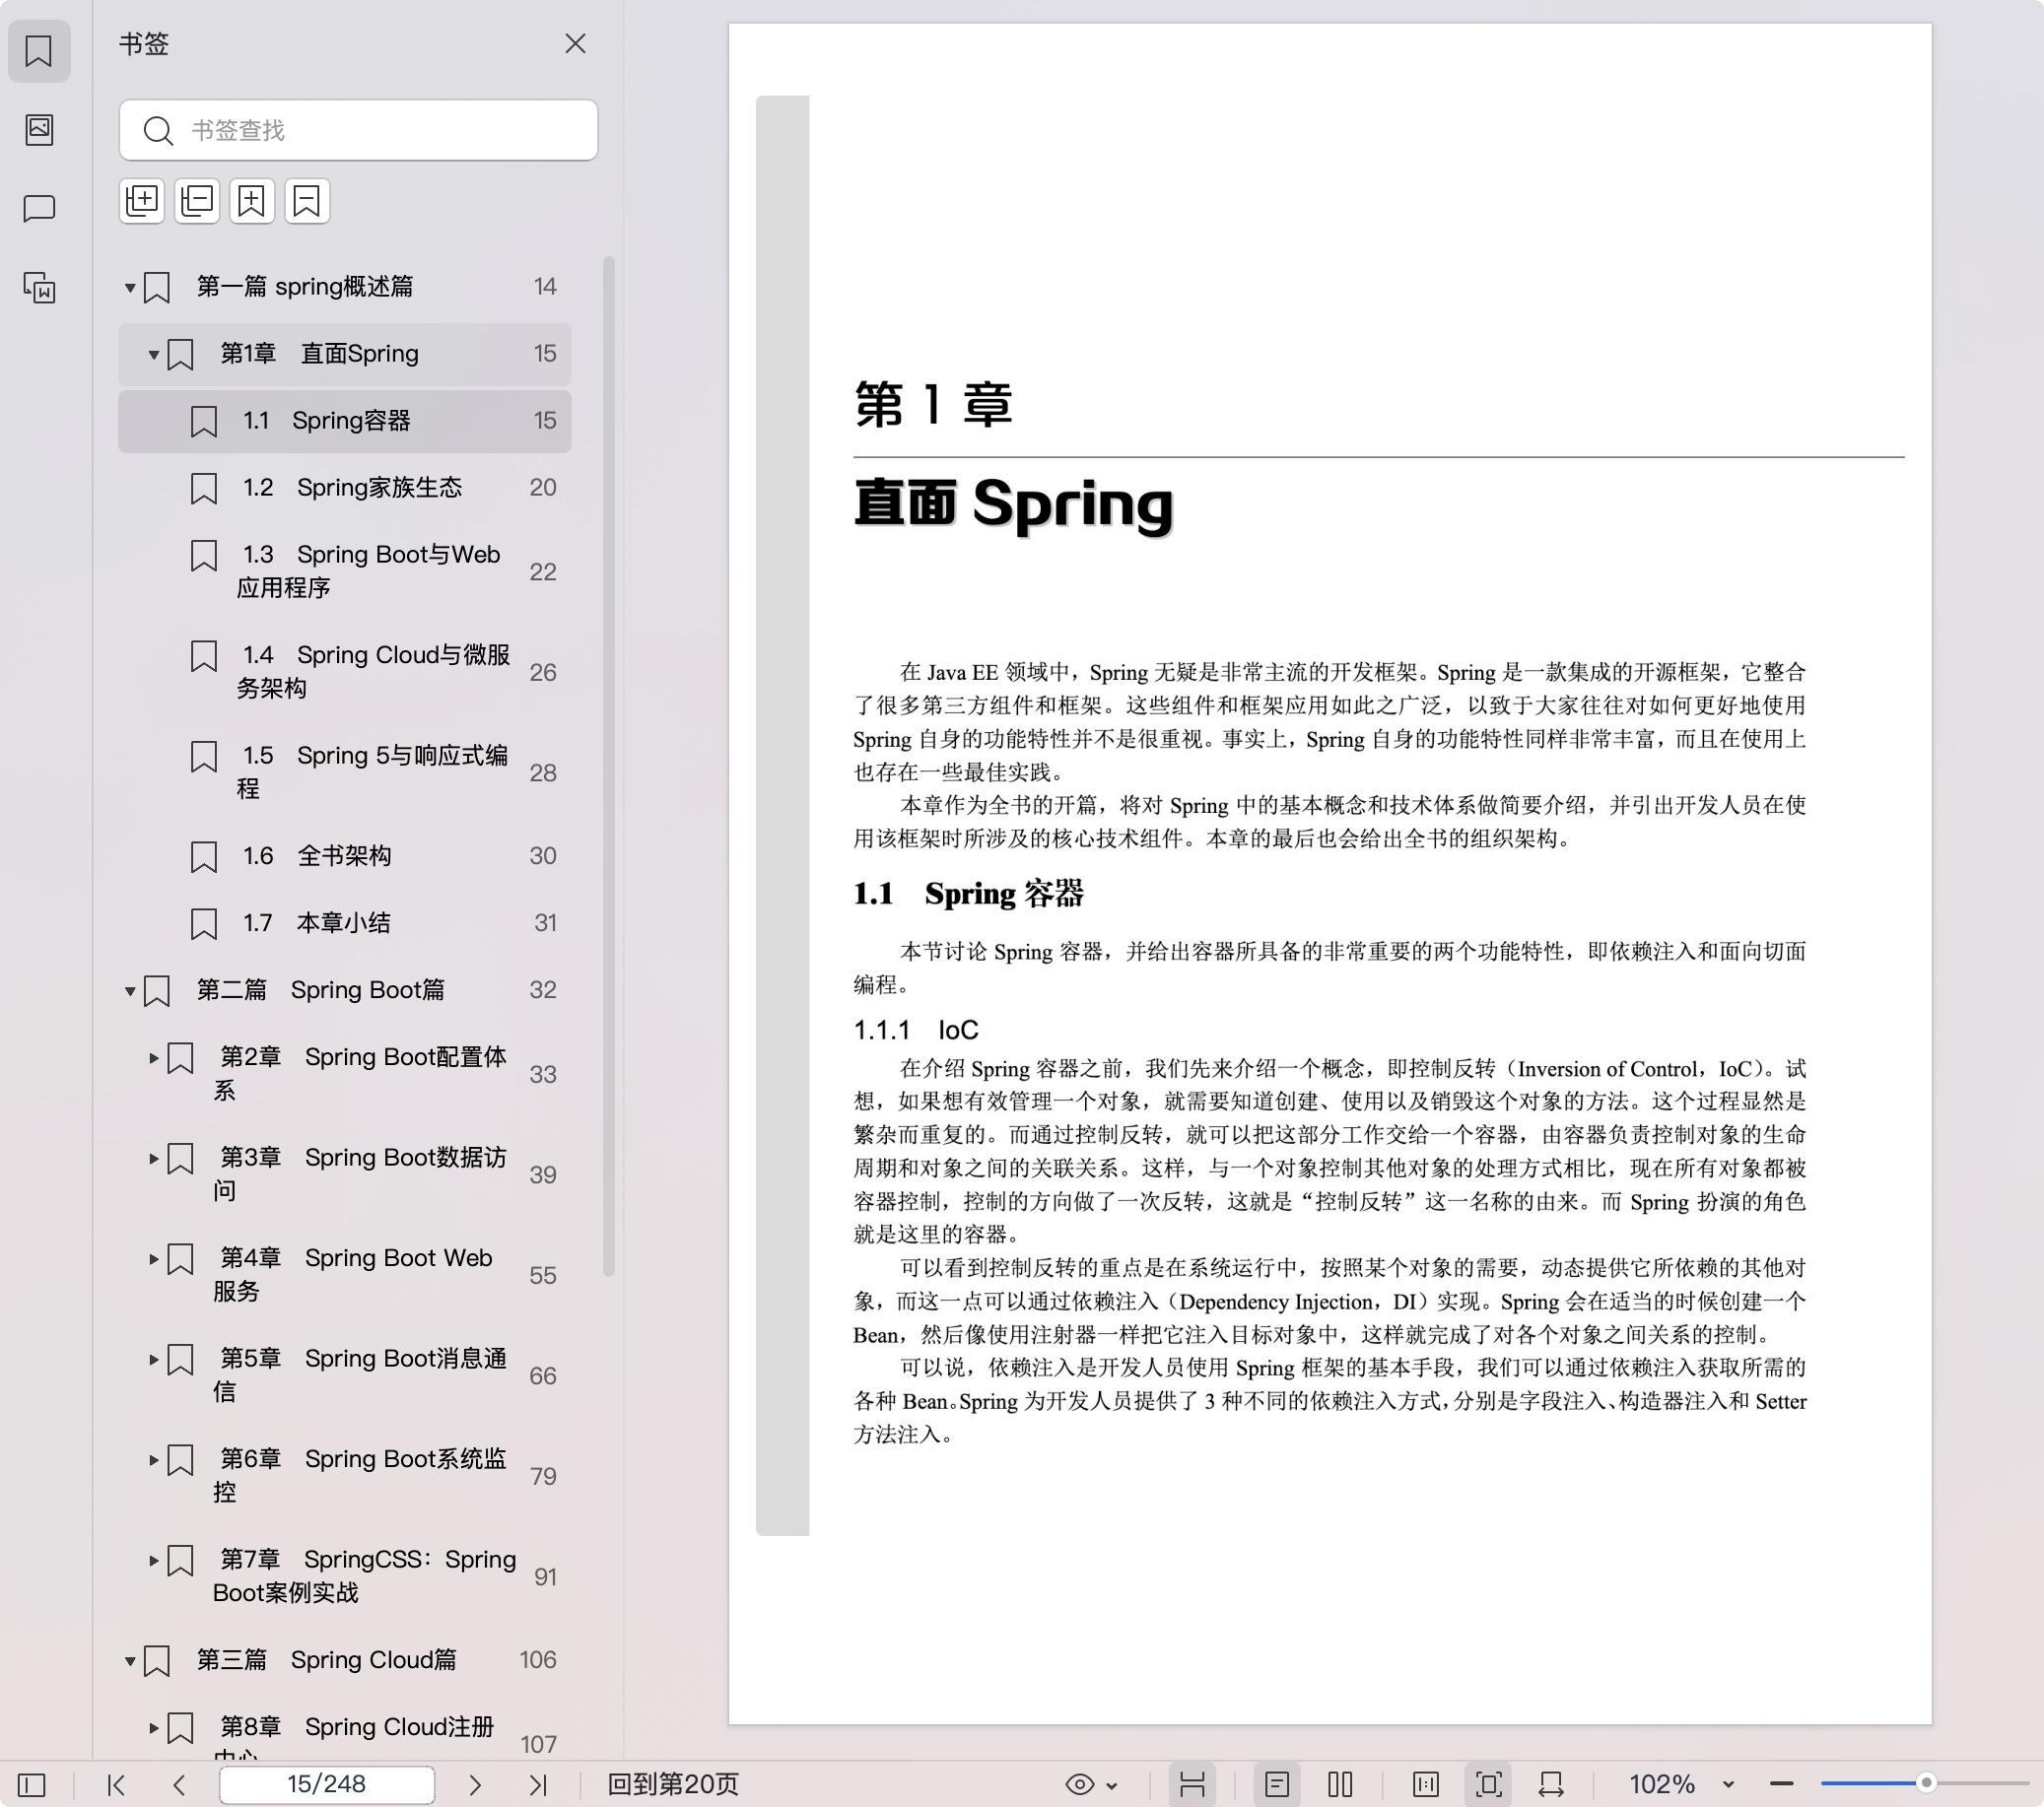2044x1807 pixels.
Task: Adjust the zoom slider handle
Action: pyautogui.click(x=1927, y=1783)
